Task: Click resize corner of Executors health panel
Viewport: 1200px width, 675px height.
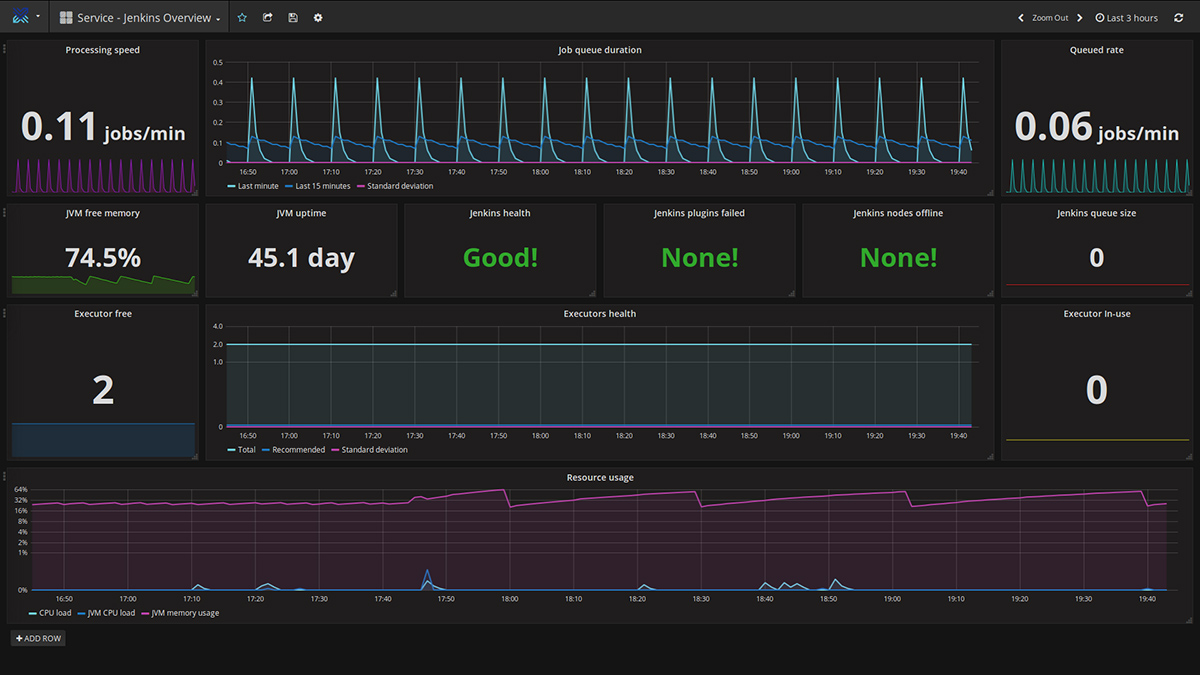Action: [990, 456]
